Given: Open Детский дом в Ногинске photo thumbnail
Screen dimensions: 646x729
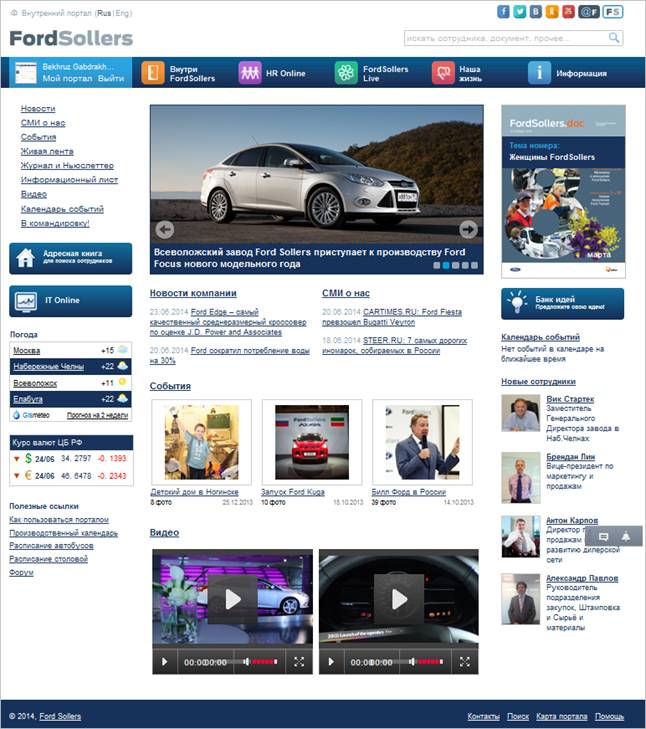Looking at the screenshot, I should point(201,442).
